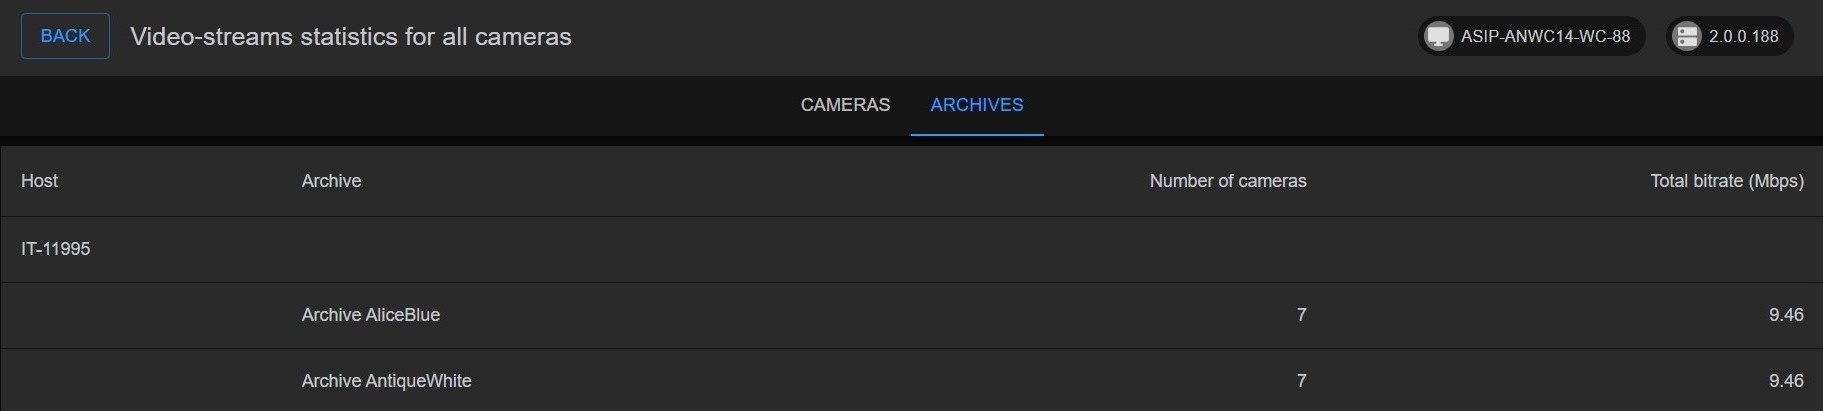Sort by the Host column header
This screenshot has width=1823, height=411.
pyautogui.click(x=40, y=181)
